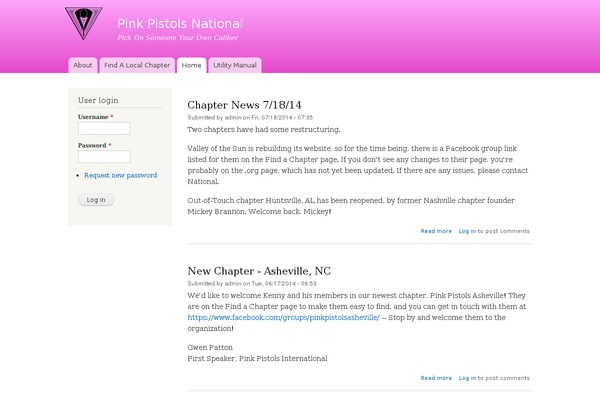Click the Log in button
The width and height of the screenshot is (600, 400).
[x=96, y=200]
